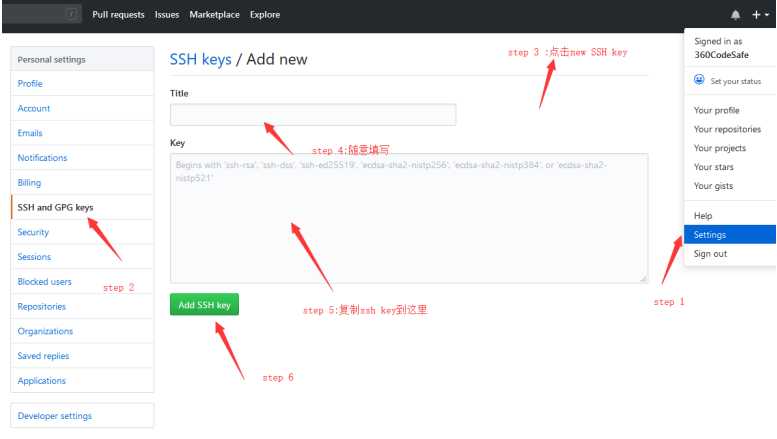Open the notifications bell icon
The image size is (777, 439).
tap(735, 15)
